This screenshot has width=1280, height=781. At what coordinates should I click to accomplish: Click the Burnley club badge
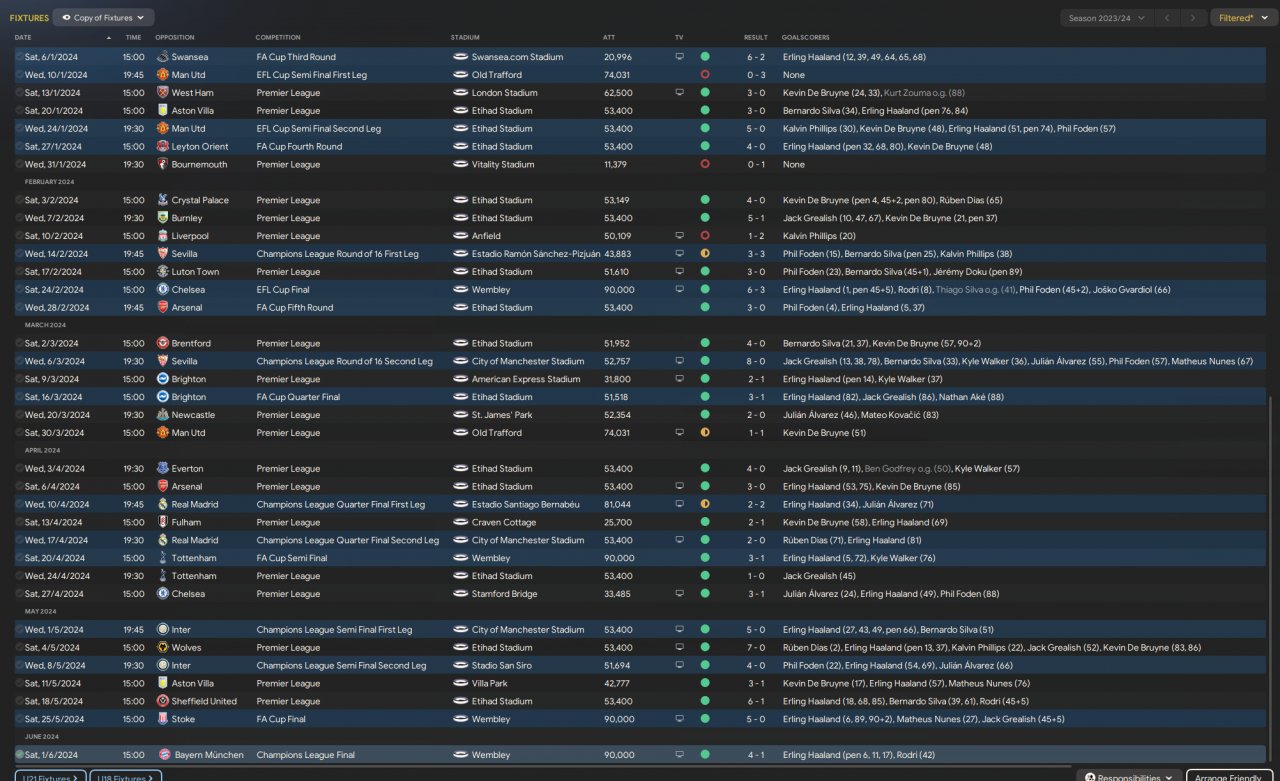click(x=163, y=218)
